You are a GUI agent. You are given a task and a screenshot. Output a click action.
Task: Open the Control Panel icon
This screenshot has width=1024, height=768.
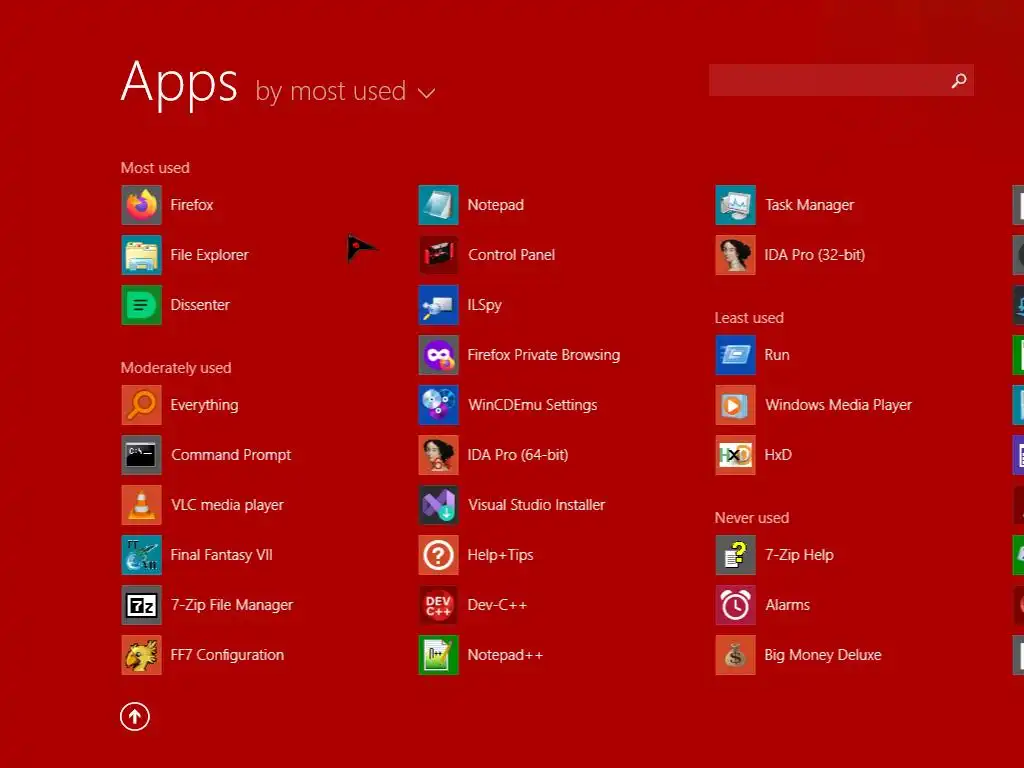coord(438,255)
